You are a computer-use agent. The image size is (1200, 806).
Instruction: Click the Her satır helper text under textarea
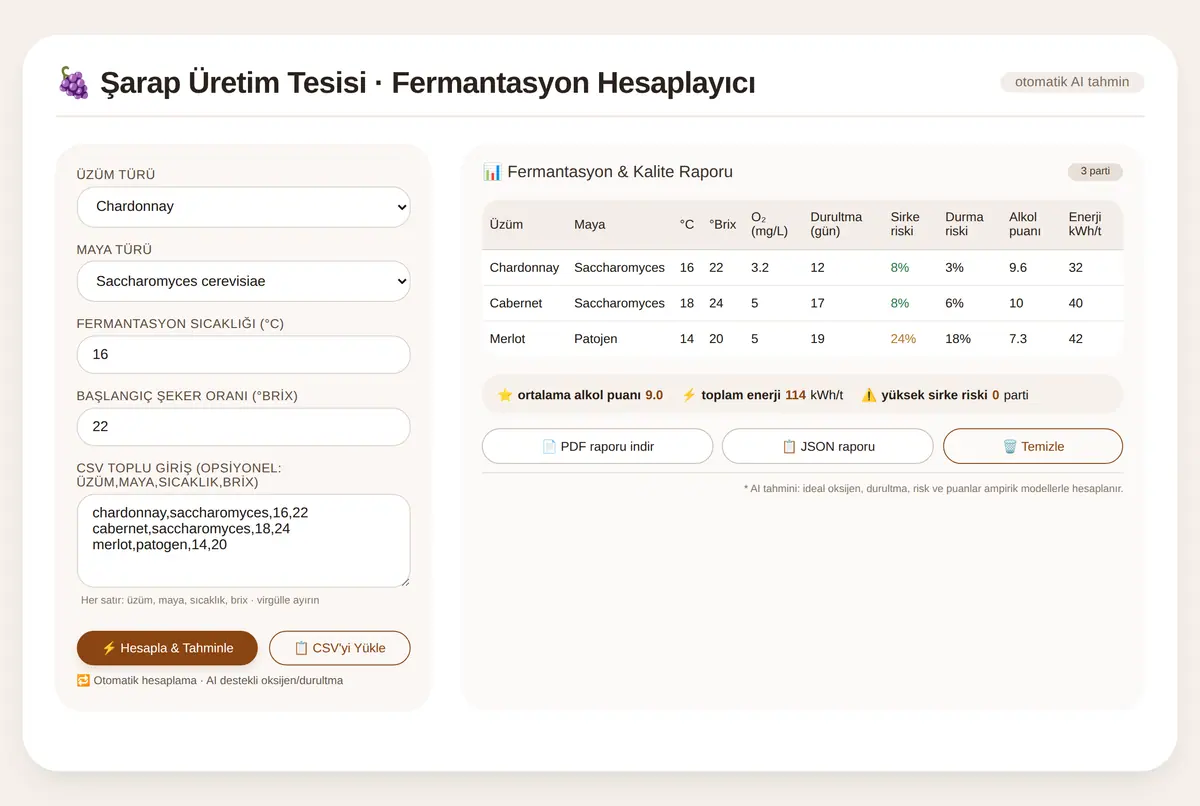(x=200, y=600)
